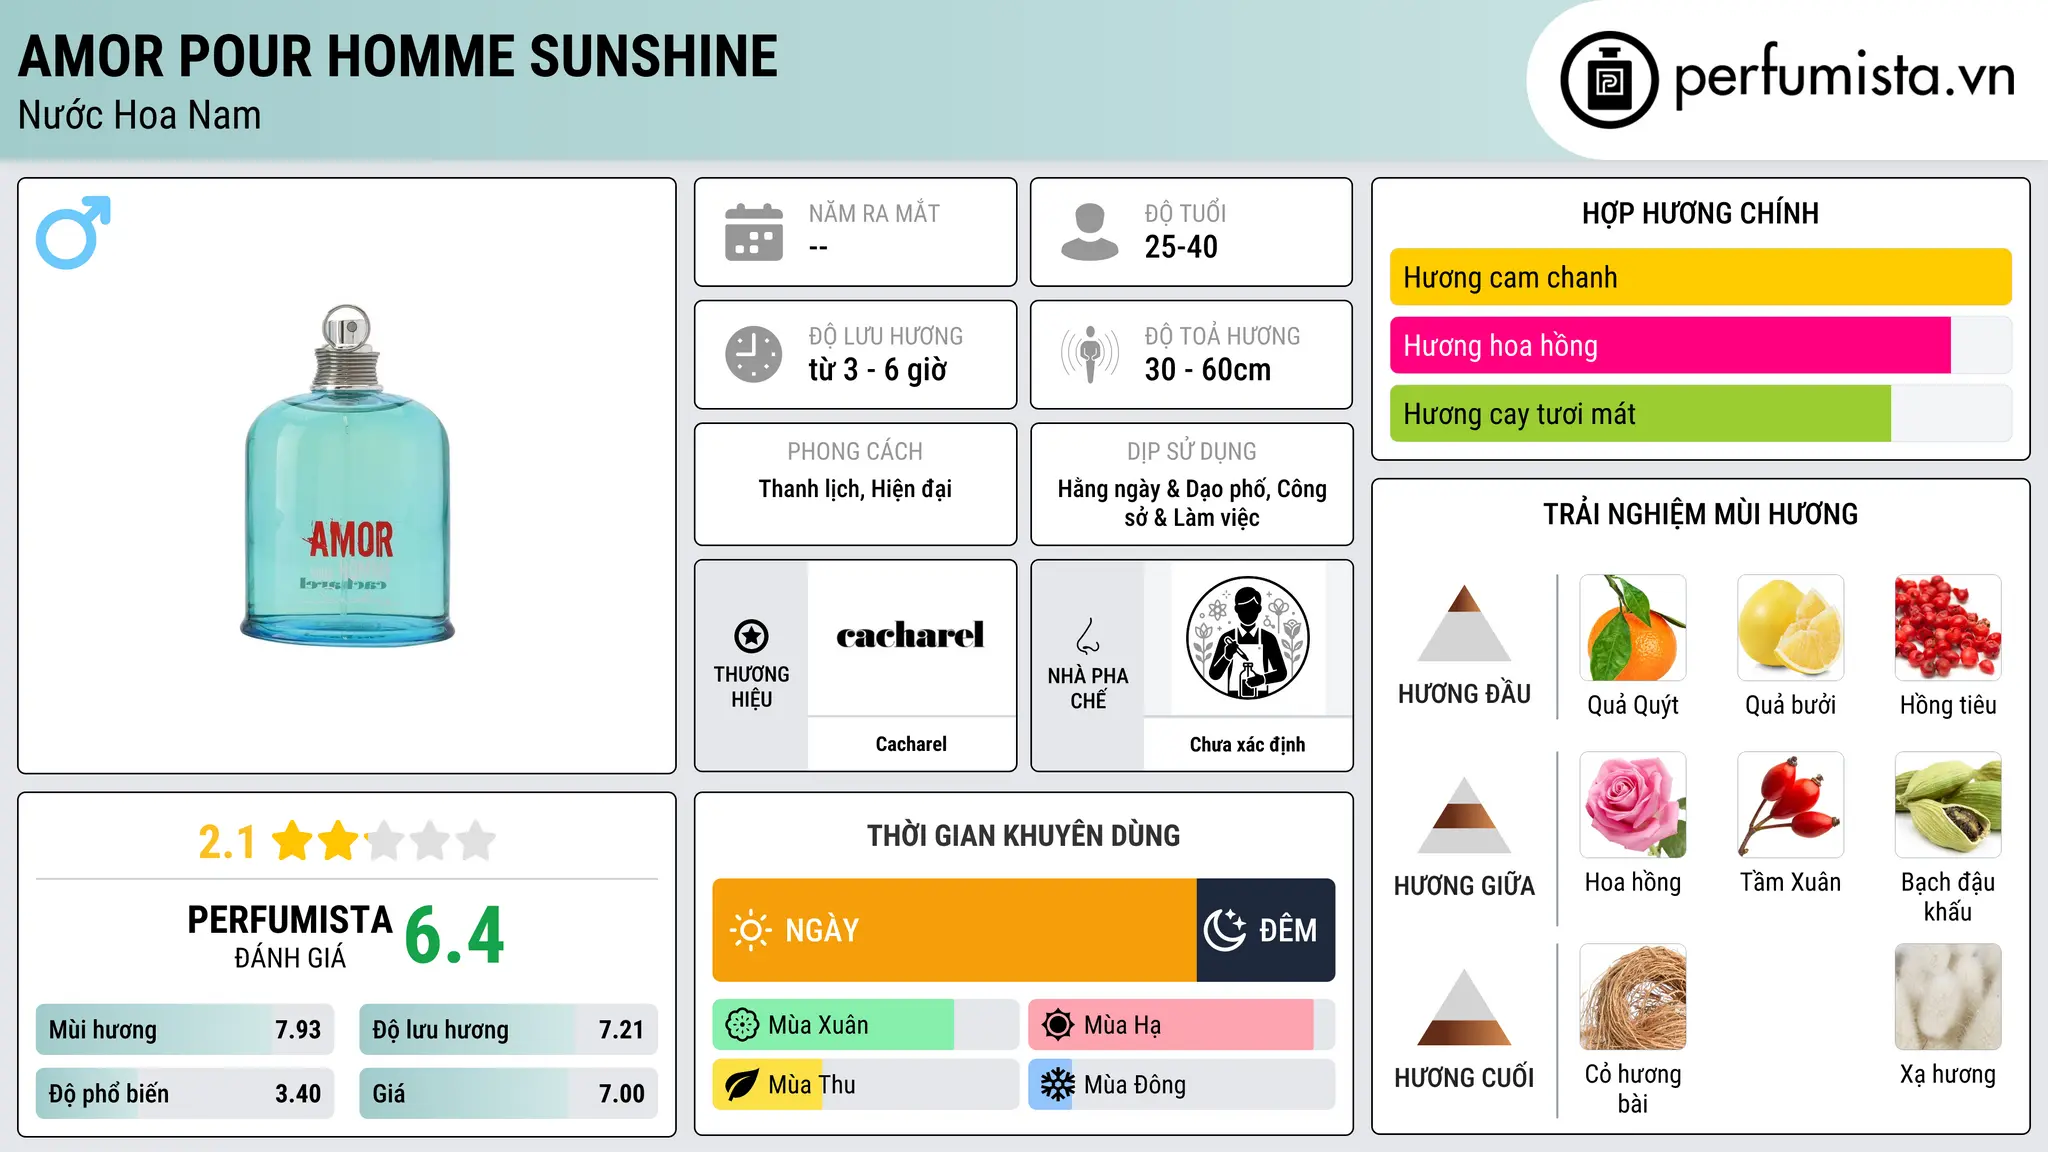Click the pyramid icon above Hương đầu
Image resolution: width=2048 pixels, height=1152 pixels.
tap(1464, 623)
